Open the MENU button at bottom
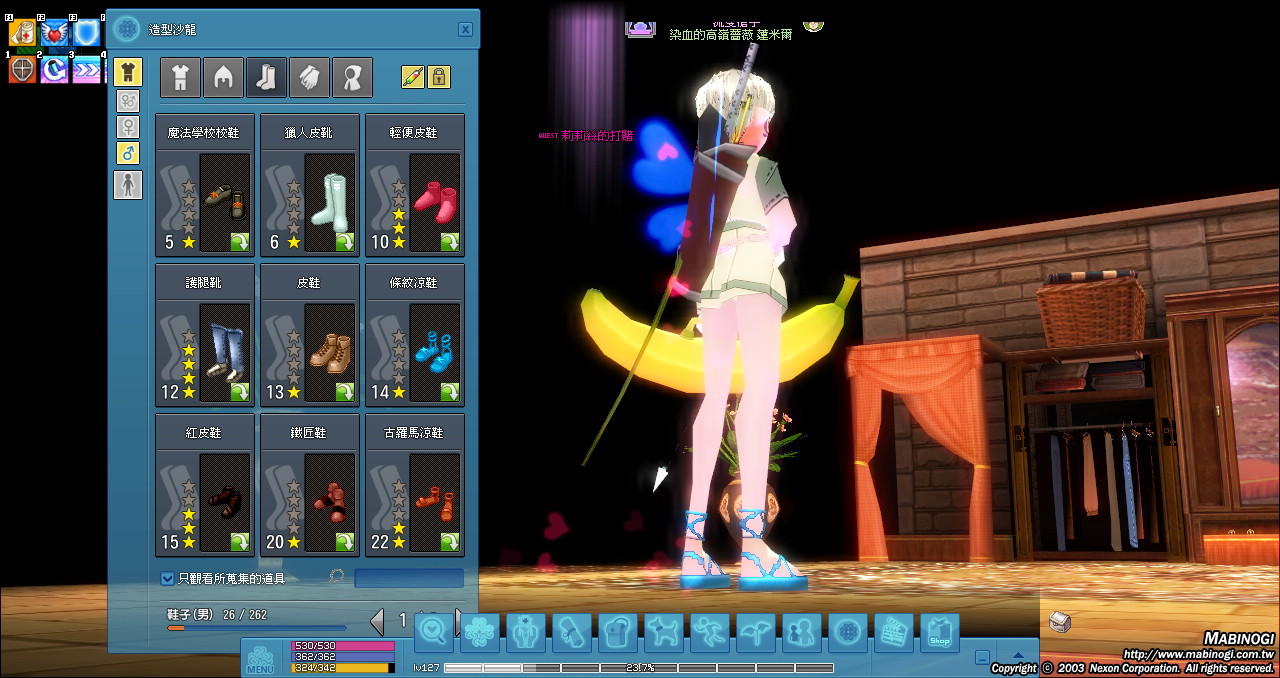The height and width of the screenshot is (678, 1280). [x=260, y=658]
